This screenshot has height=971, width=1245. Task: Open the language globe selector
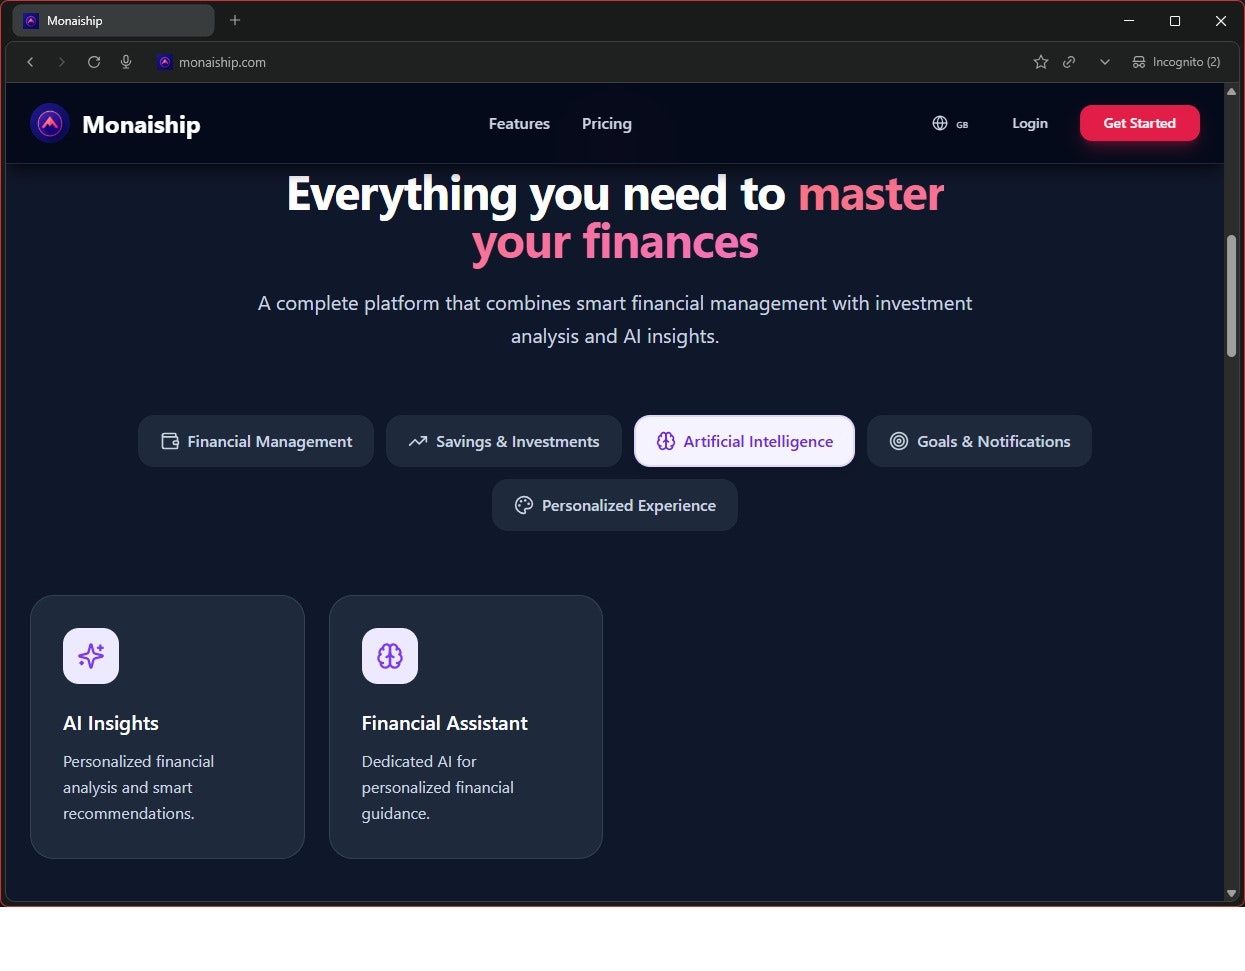(950, 123)
